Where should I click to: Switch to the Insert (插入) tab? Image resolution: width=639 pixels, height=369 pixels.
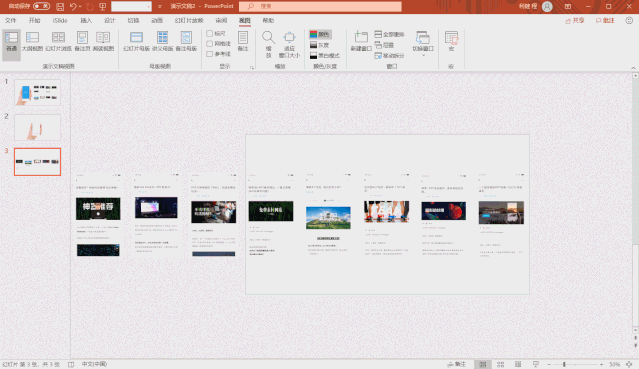click(86, 20)
